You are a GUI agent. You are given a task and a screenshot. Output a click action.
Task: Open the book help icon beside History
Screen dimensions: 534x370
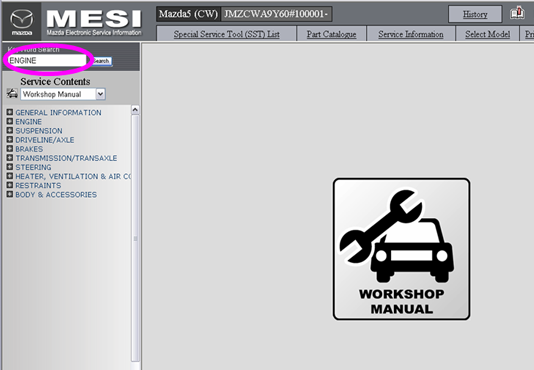tap(517, 14)
